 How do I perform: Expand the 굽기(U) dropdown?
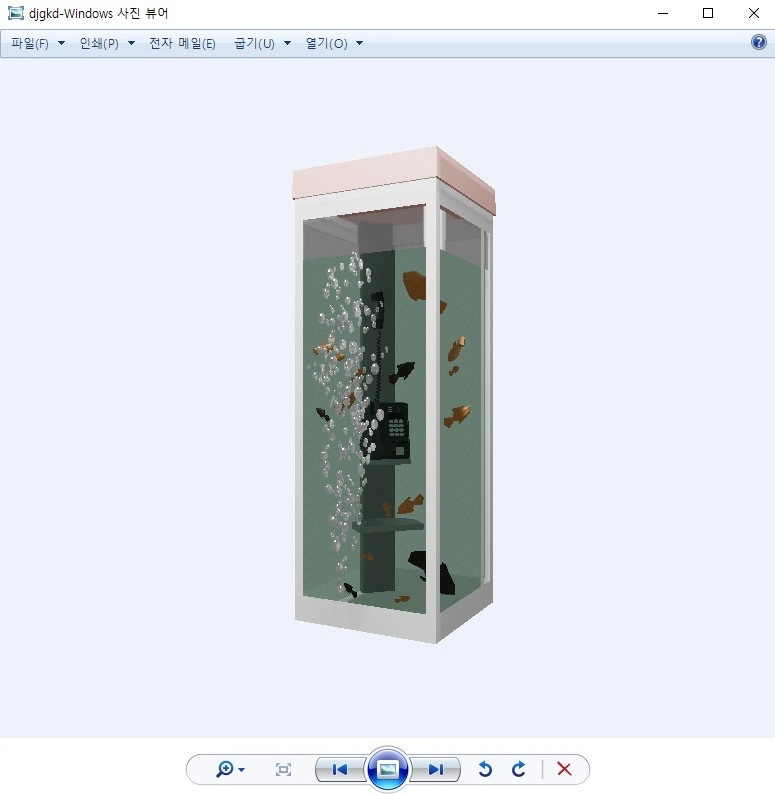point(262,43)
